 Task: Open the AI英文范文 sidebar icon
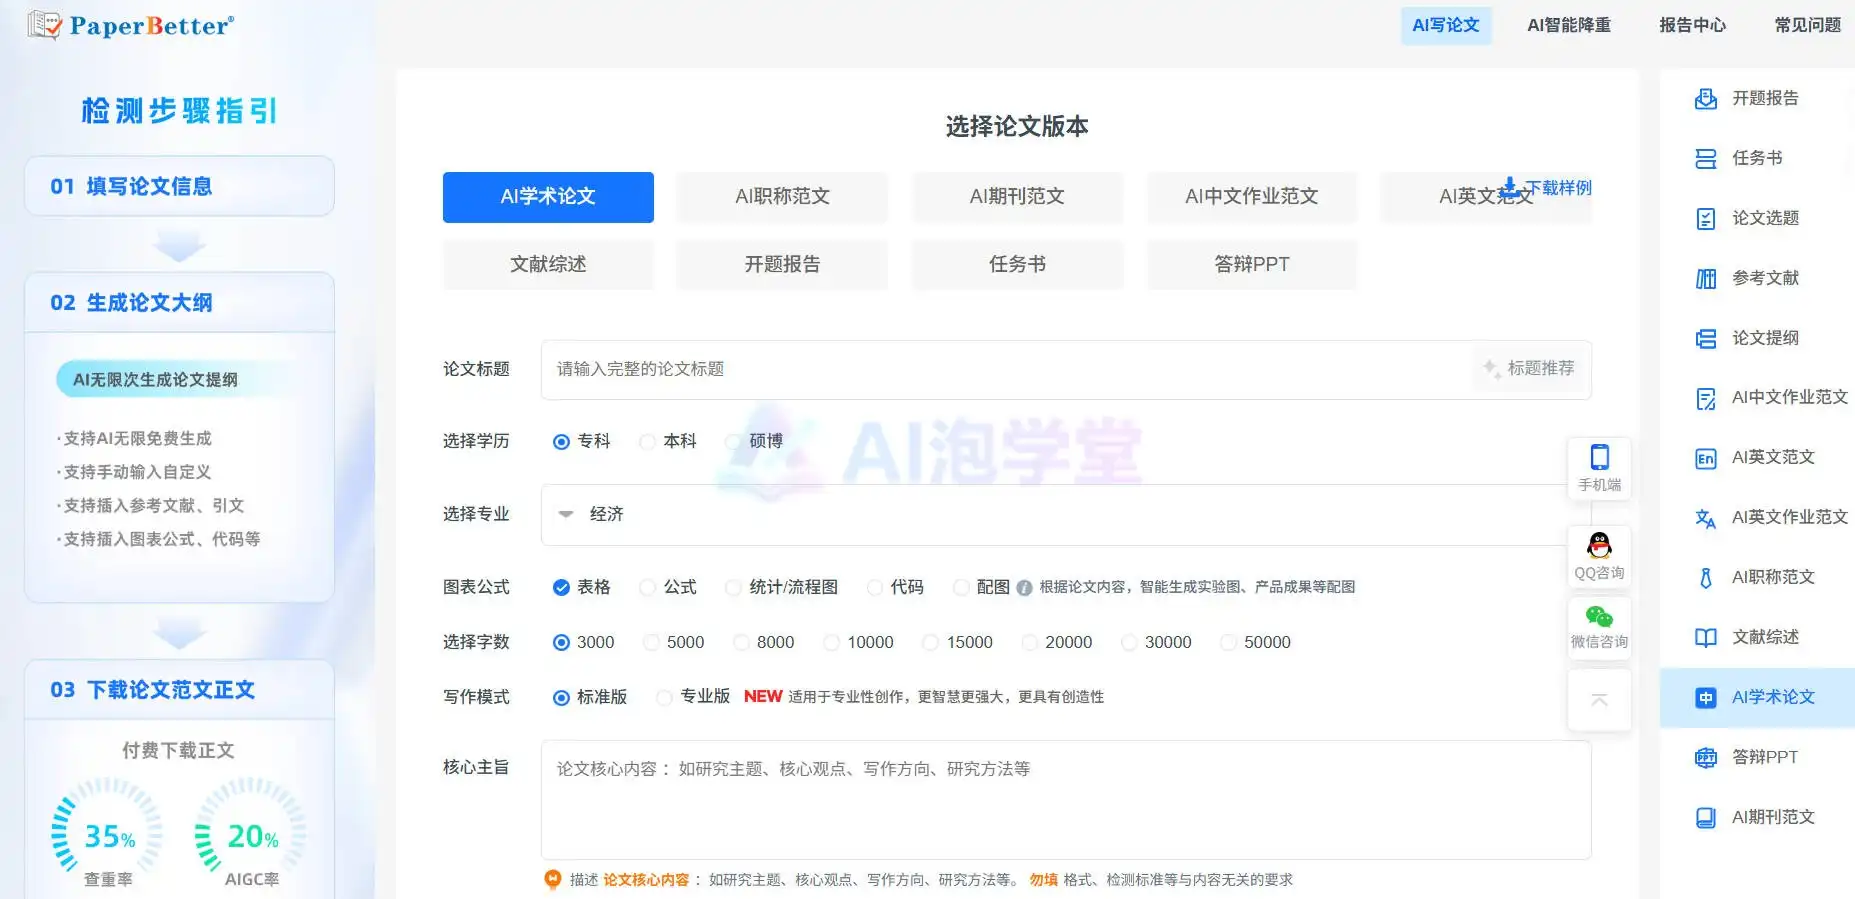[1706, 458]
